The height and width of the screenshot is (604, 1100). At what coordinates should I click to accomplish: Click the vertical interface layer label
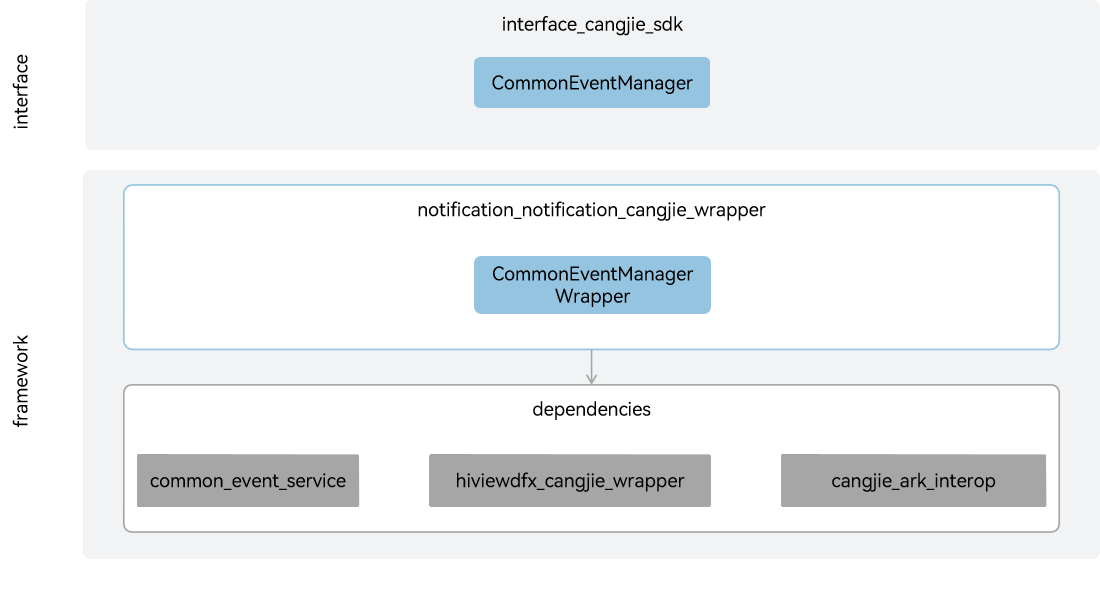21,91
